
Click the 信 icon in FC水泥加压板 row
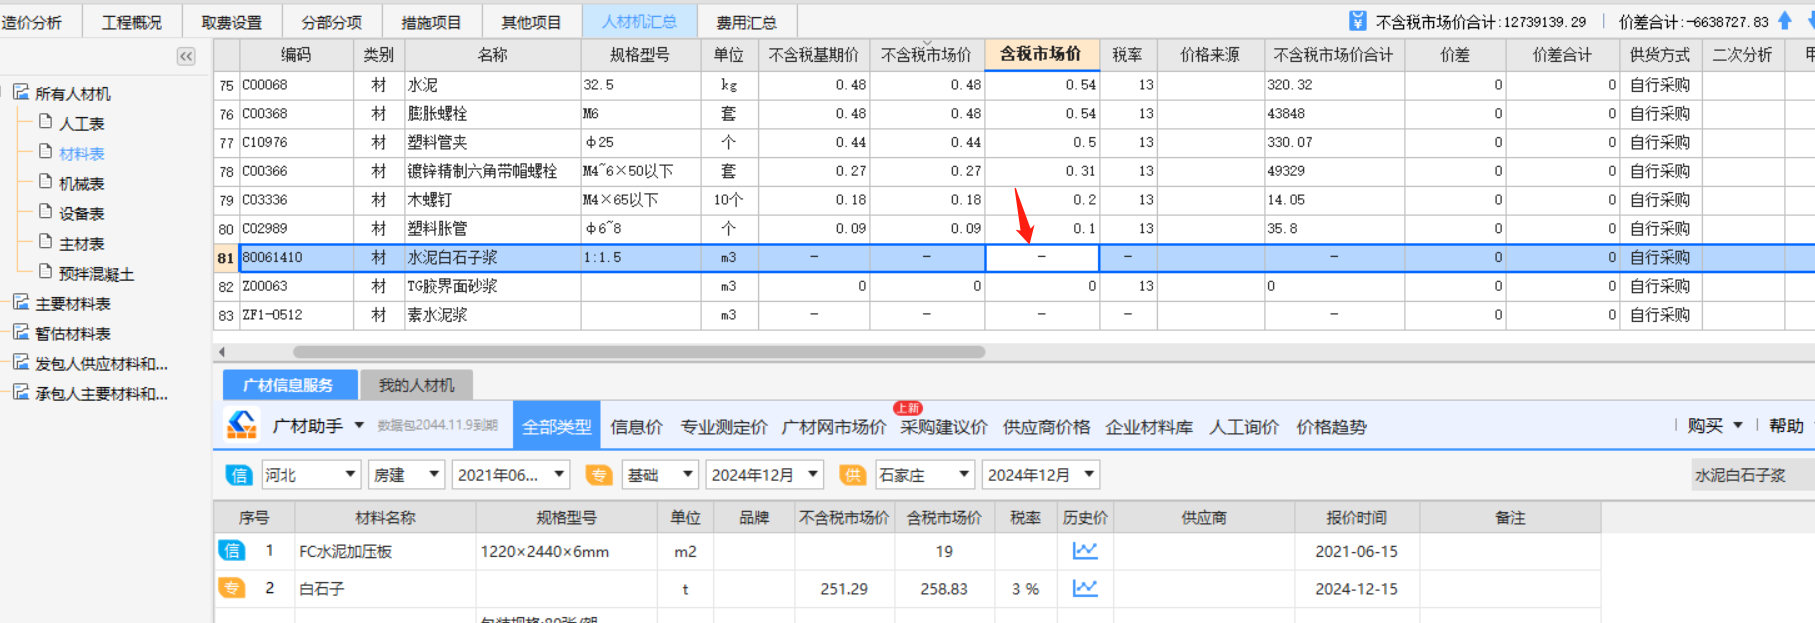(x=232, y=550)
